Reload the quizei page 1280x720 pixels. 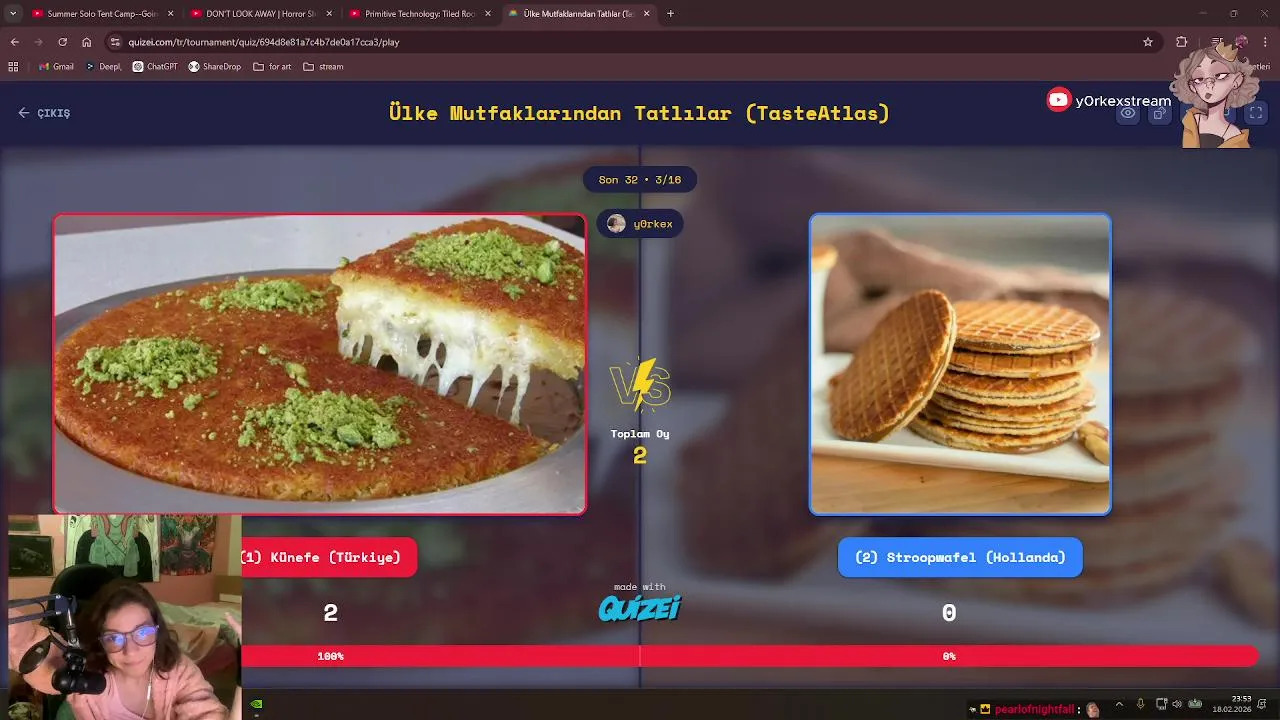click(62, 42)
